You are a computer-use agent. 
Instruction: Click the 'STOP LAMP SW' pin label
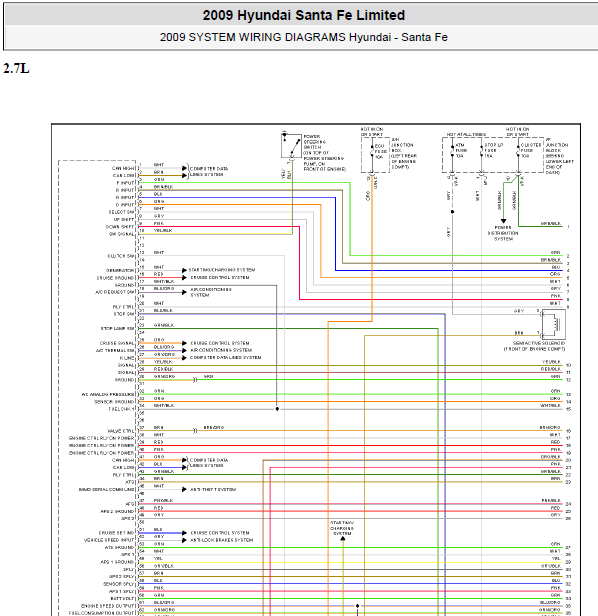point(117,328)
